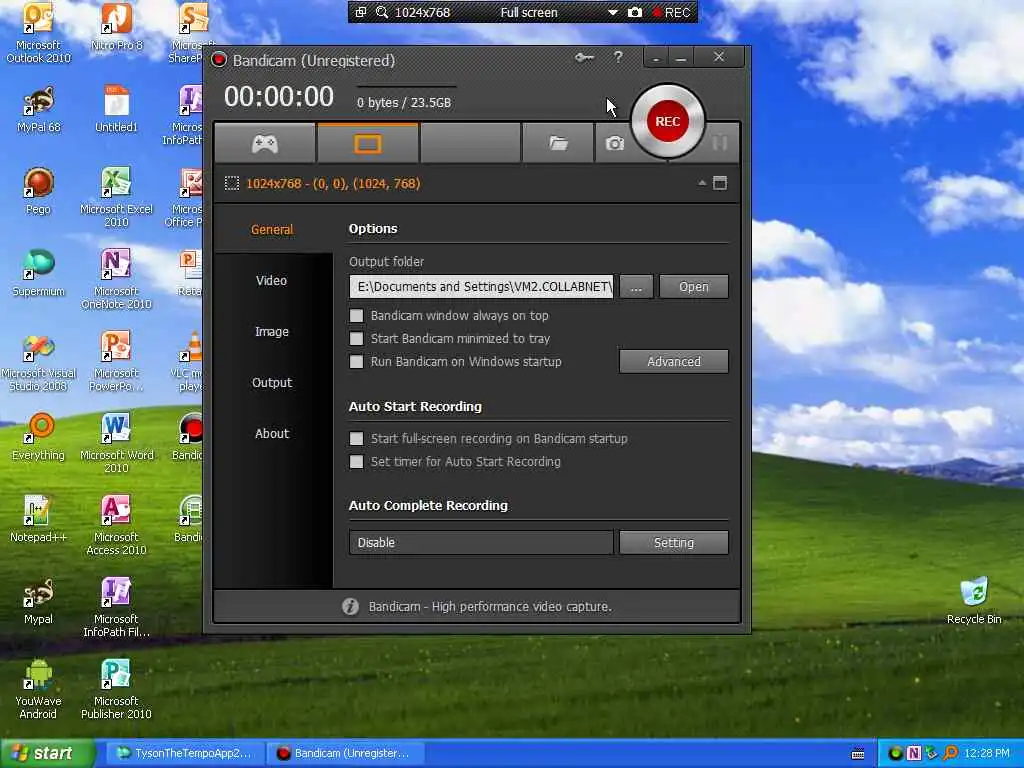1024x768 pixels.
Task: Open the output folder icon in toolbar
Action: click(x=558, y=143)
